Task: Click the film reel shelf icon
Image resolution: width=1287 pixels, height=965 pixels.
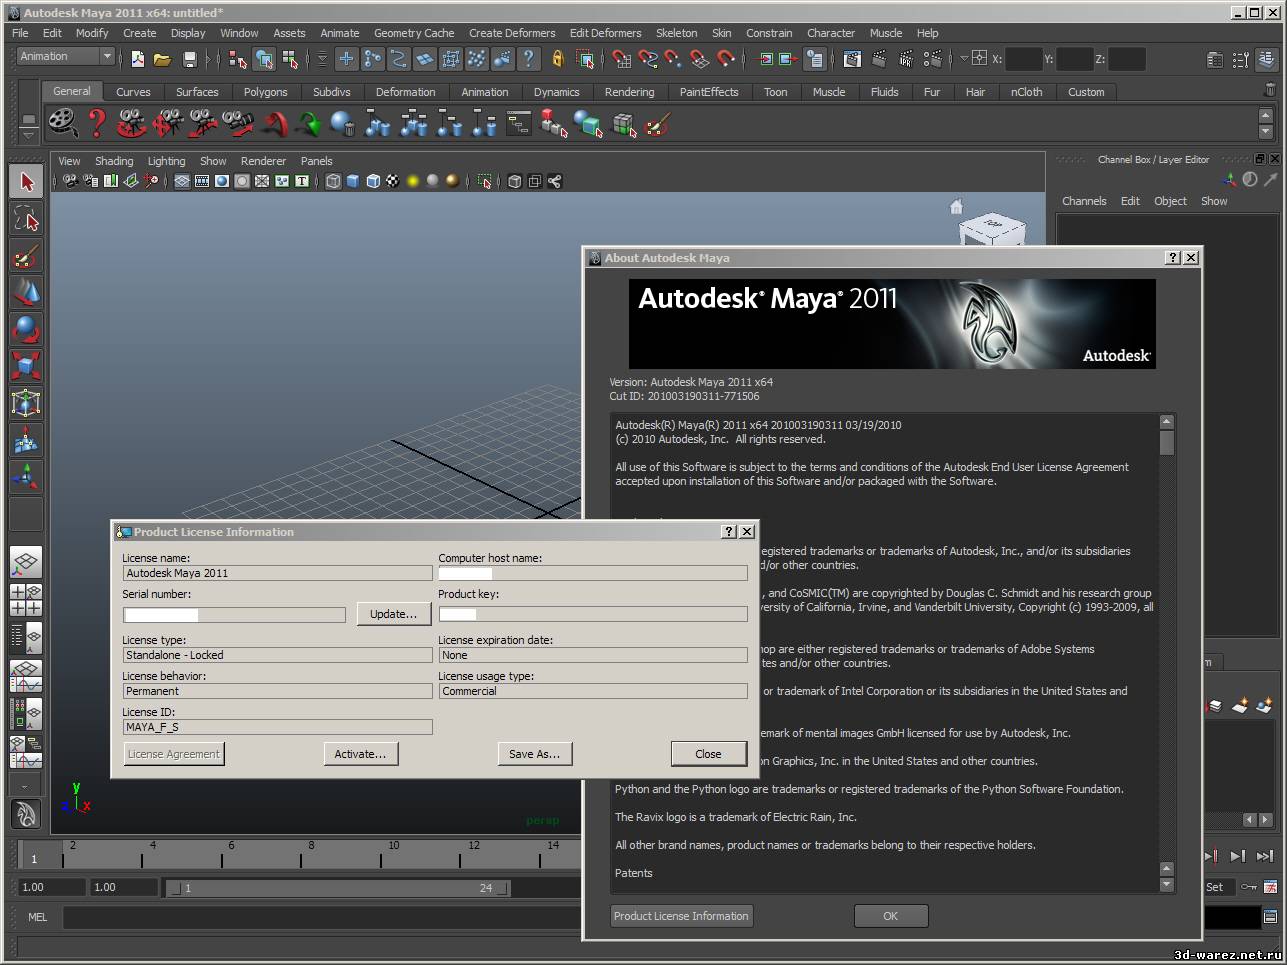Action: [62, 124]
